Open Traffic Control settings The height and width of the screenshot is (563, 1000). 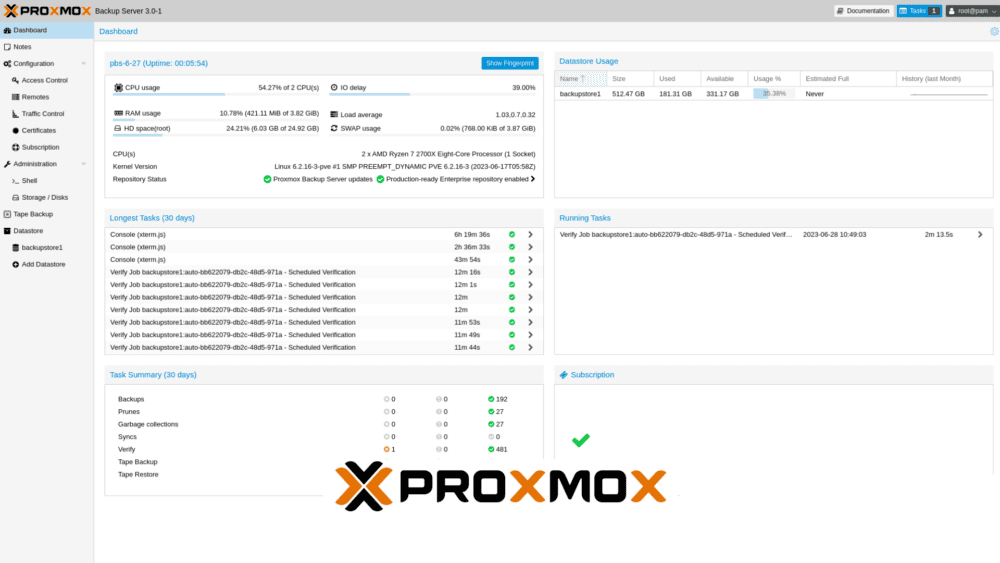(43, 114)
